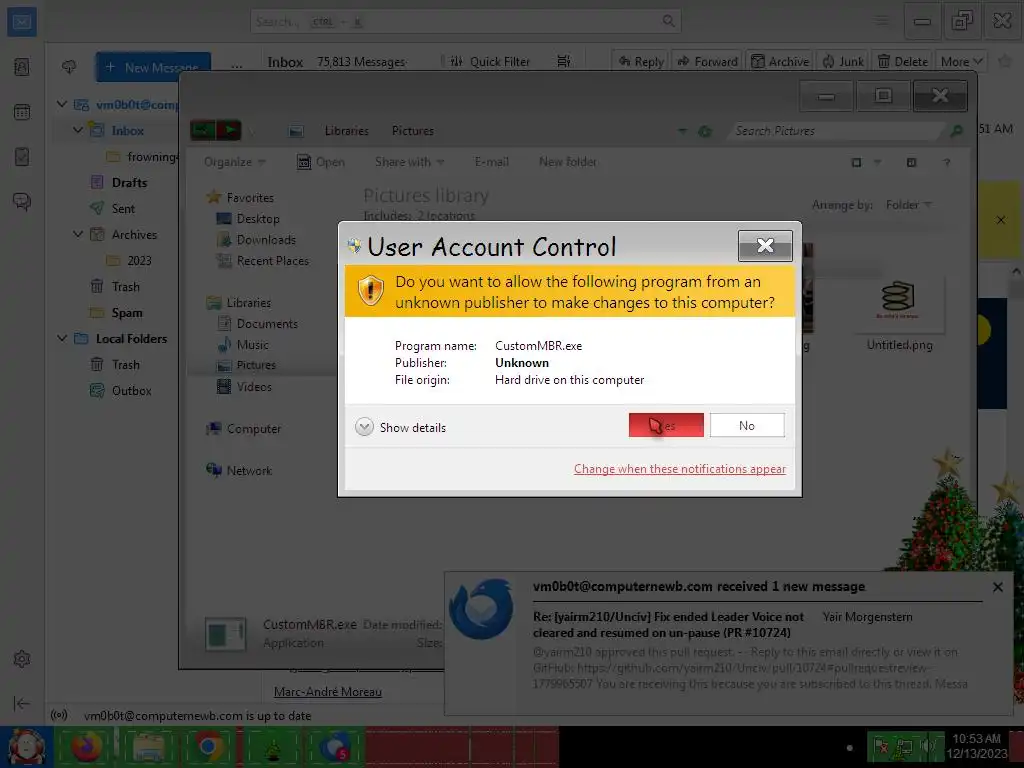
Task: Open Thunderbird address book icon
Action: (x=22, y=67)
